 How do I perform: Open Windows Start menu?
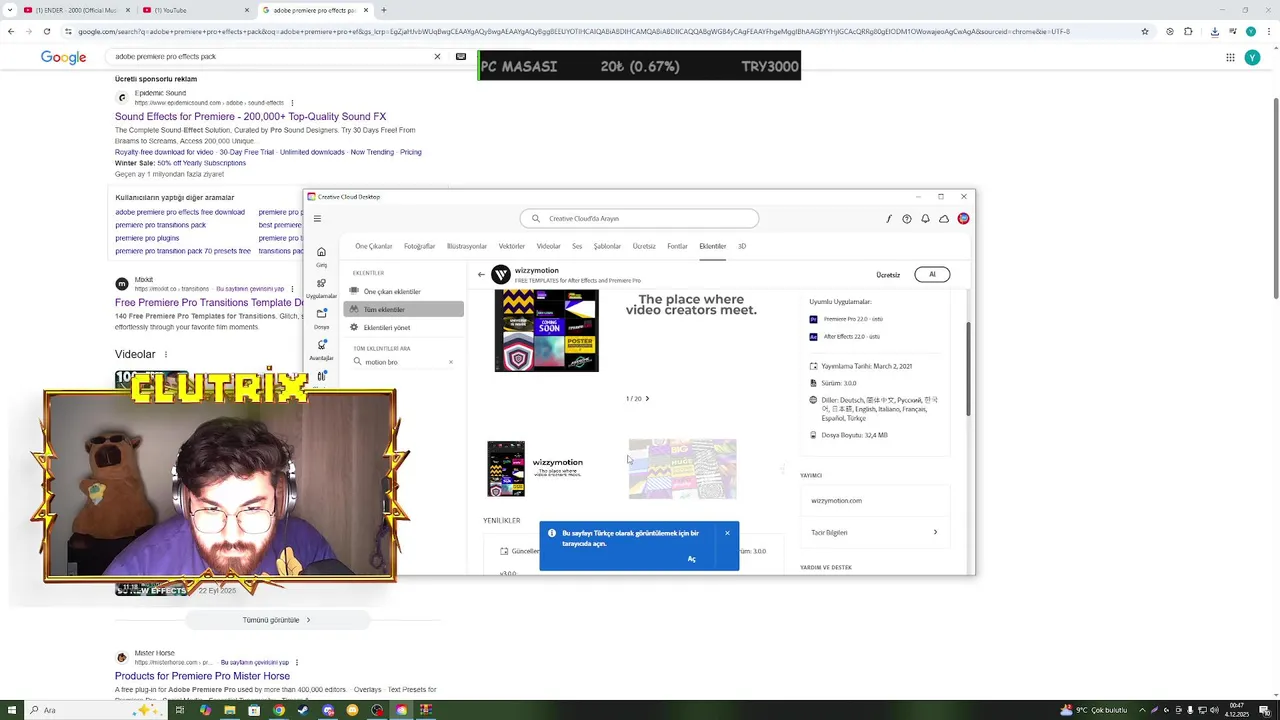pyautogui.click(x=11, y=710)
